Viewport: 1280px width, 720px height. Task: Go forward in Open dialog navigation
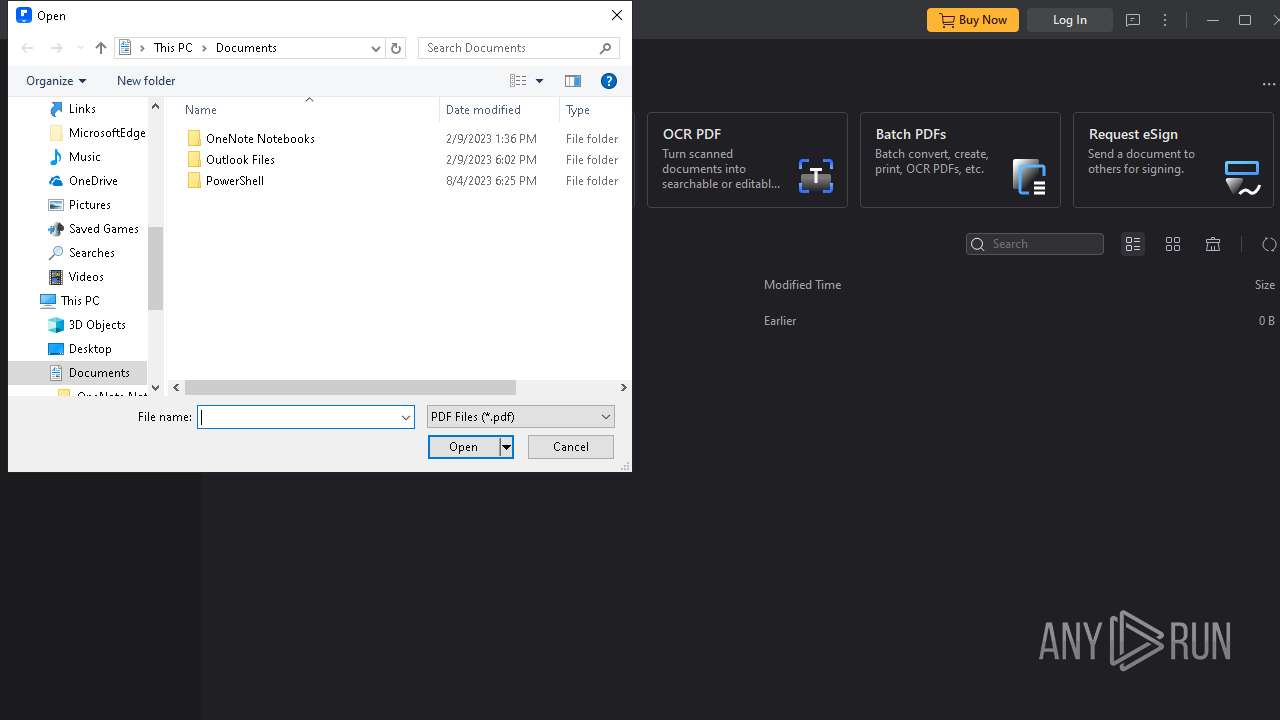(x=56, y=48)
